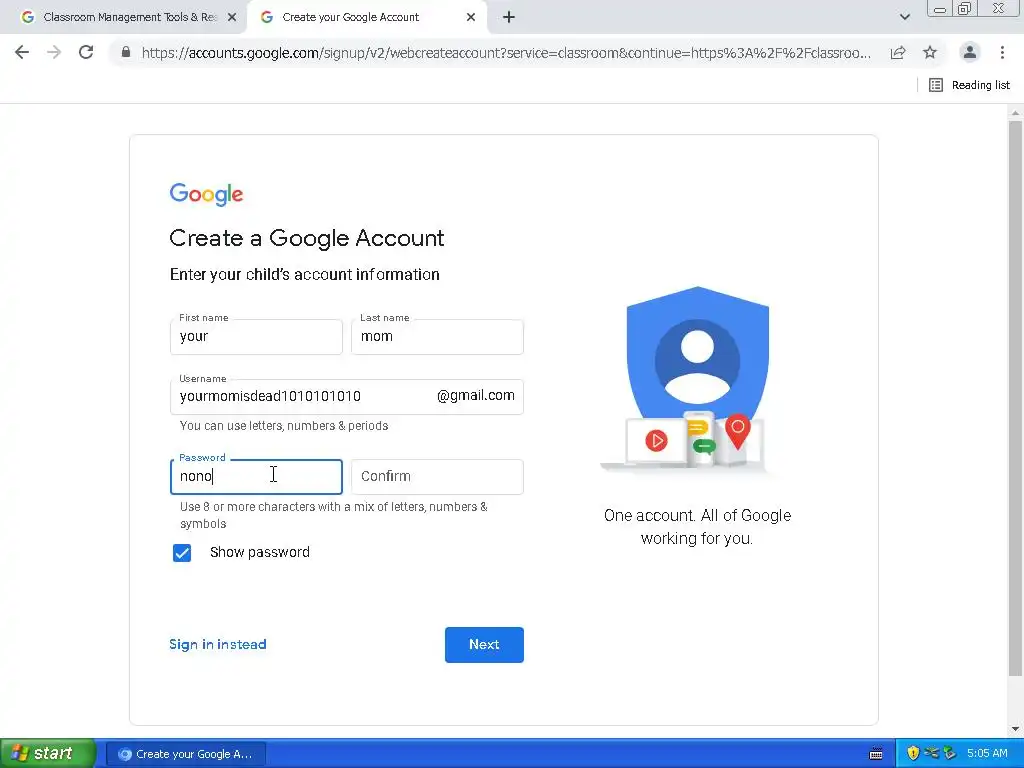View site security lock icon

point(126,52)
